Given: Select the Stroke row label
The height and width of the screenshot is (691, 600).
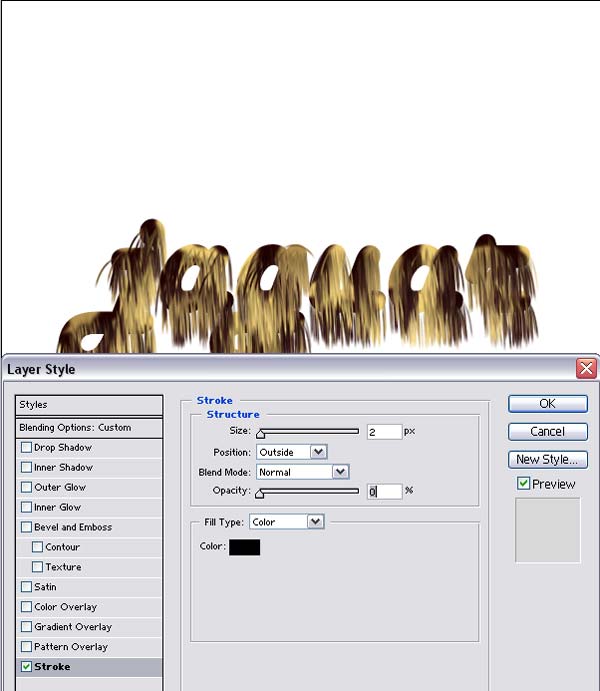Looking at the screenshot, I should pyautogui.click(x=52, y=667).
